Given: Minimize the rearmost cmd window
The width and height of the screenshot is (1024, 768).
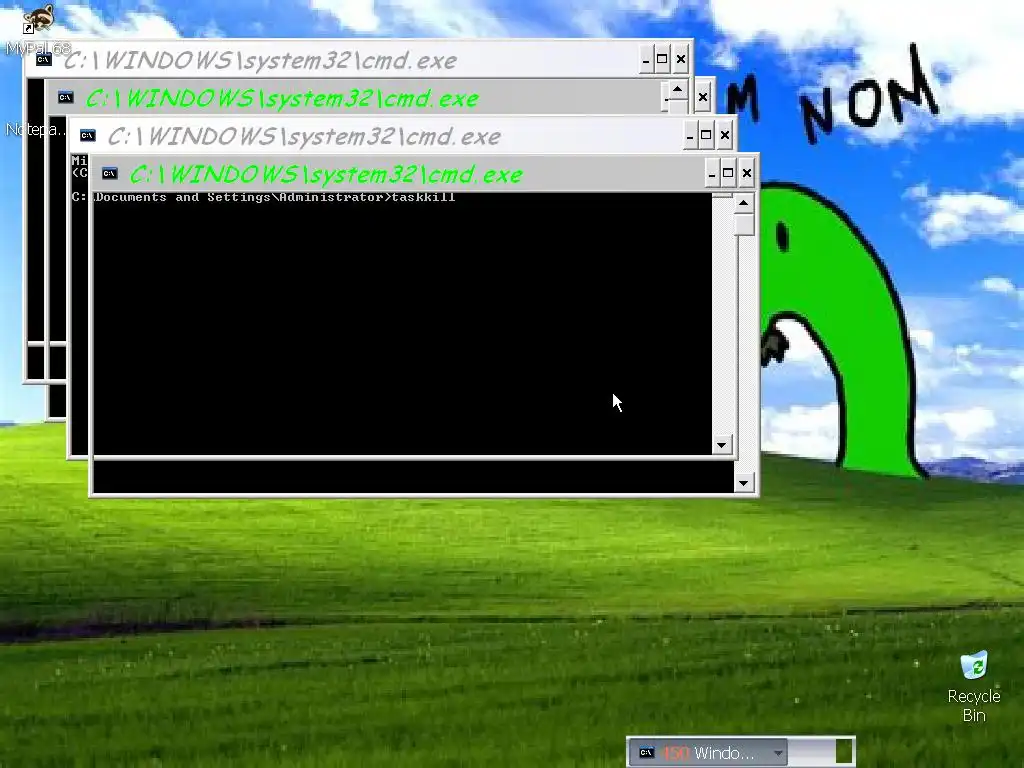Looking at the screenshot, I should [x=645, y=60].
